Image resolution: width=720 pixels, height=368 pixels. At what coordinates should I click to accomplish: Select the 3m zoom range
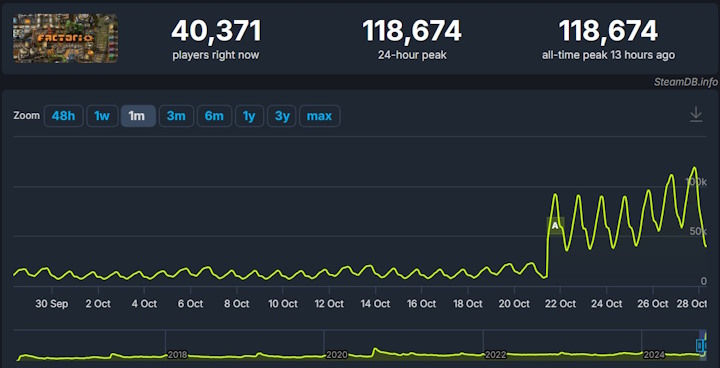tap(176, 116)
